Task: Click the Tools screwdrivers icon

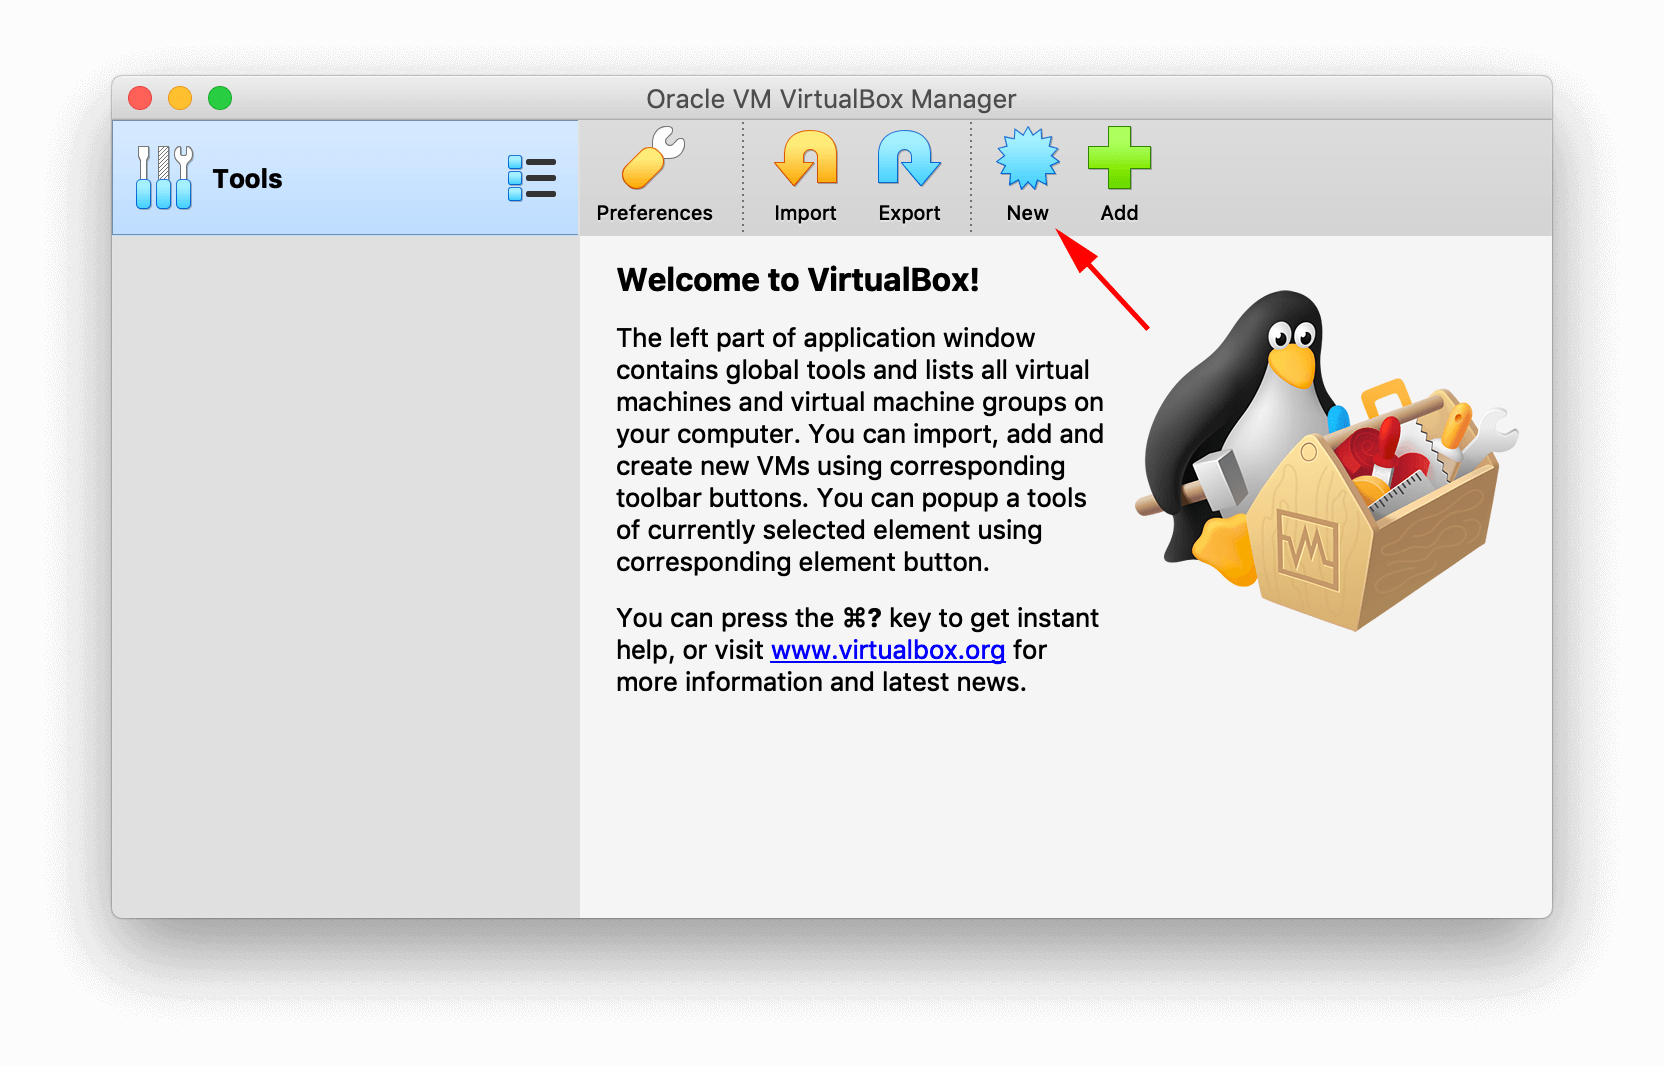Action: tap(164, 177)
